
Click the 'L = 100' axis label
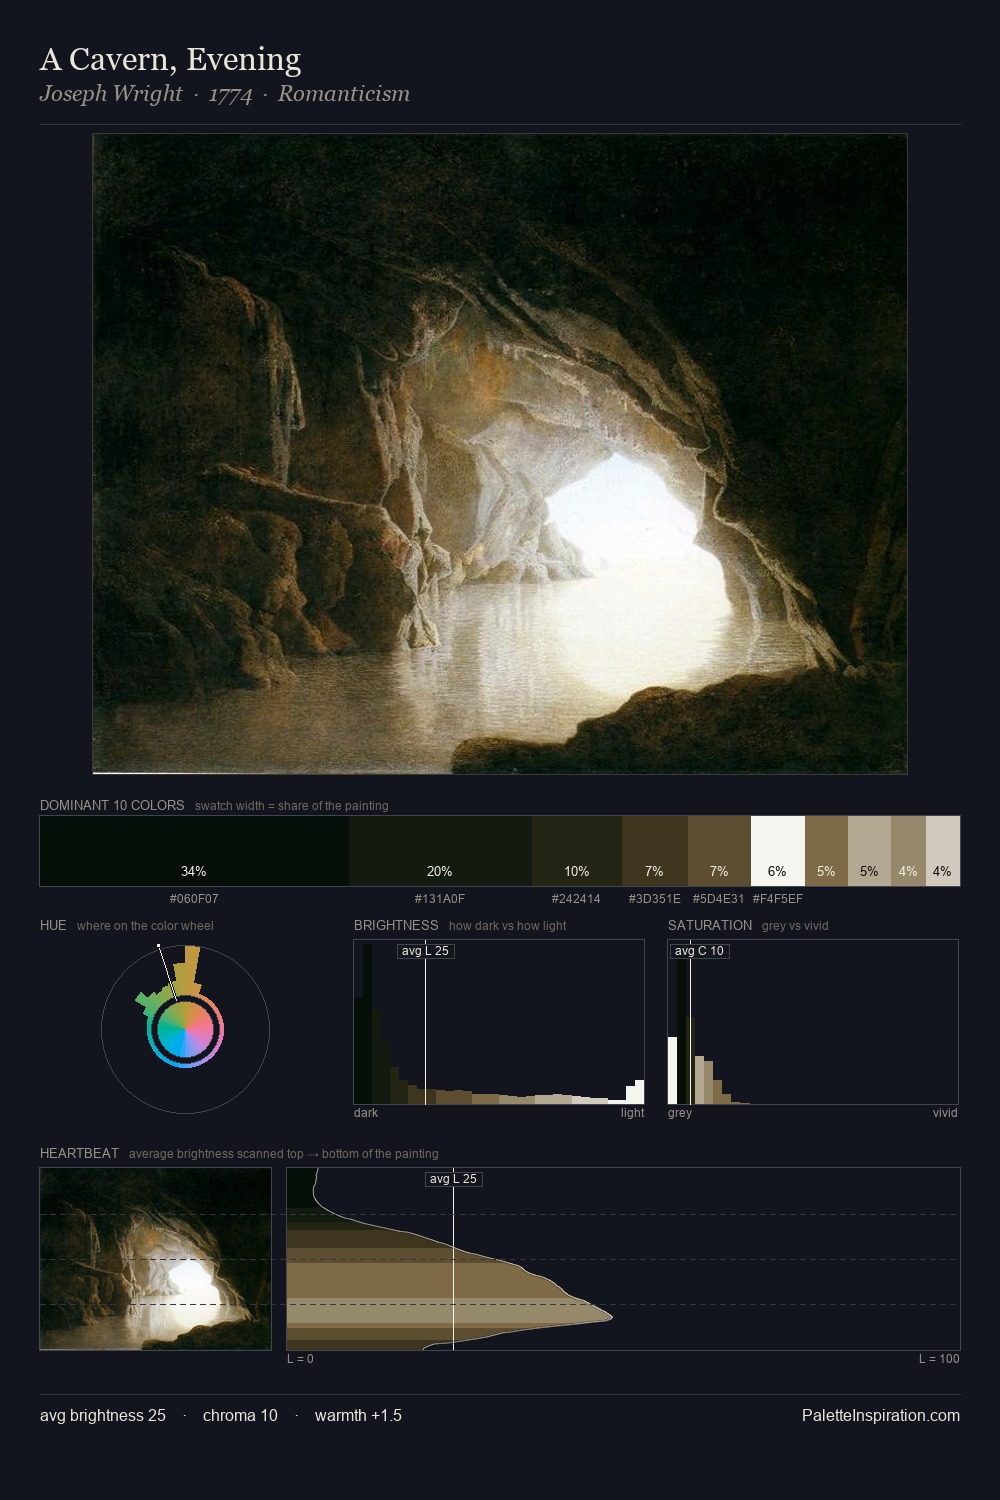(939, 1359)
